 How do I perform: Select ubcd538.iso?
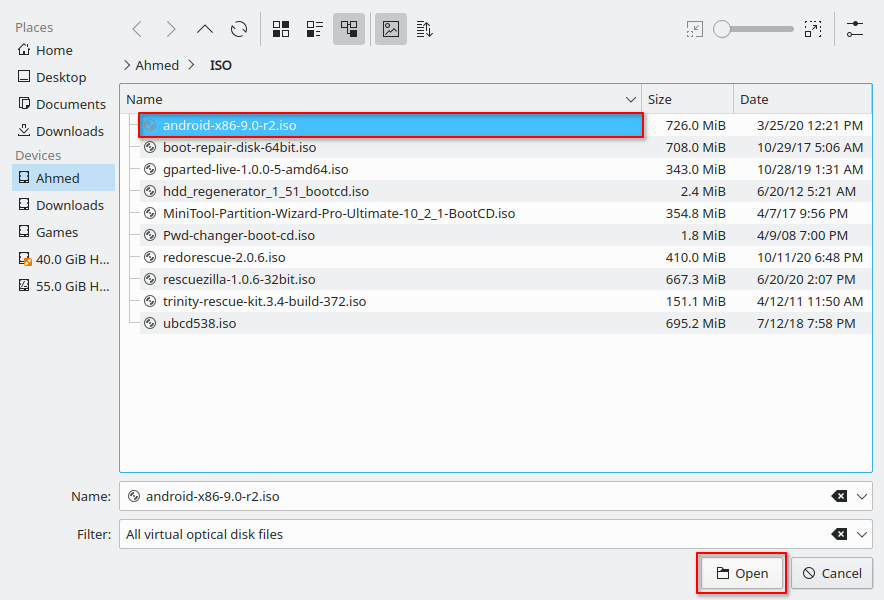pos(391,323)
